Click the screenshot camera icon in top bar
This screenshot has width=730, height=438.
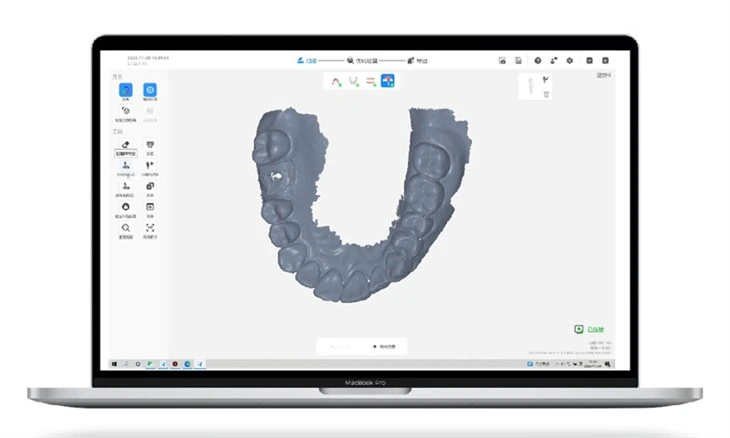tap(502, 61)
